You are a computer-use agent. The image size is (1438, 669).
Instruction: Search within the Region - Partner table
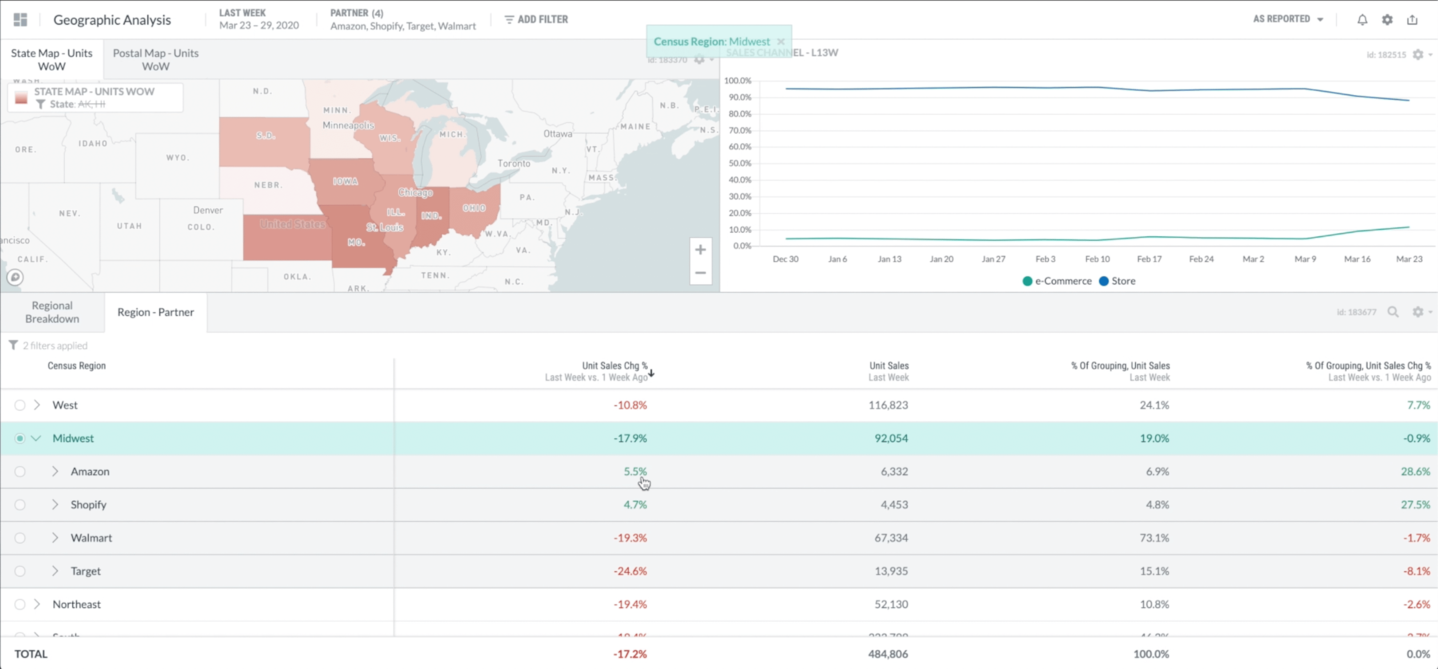click(x=1393, y=312)
